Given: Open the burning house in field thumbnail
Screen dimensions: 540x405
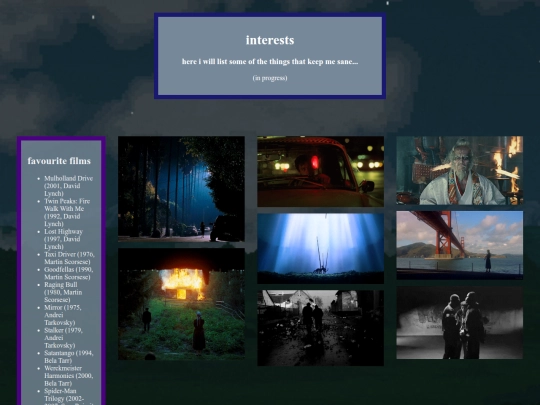Looking at the screenshot, I should pos(181,304).
